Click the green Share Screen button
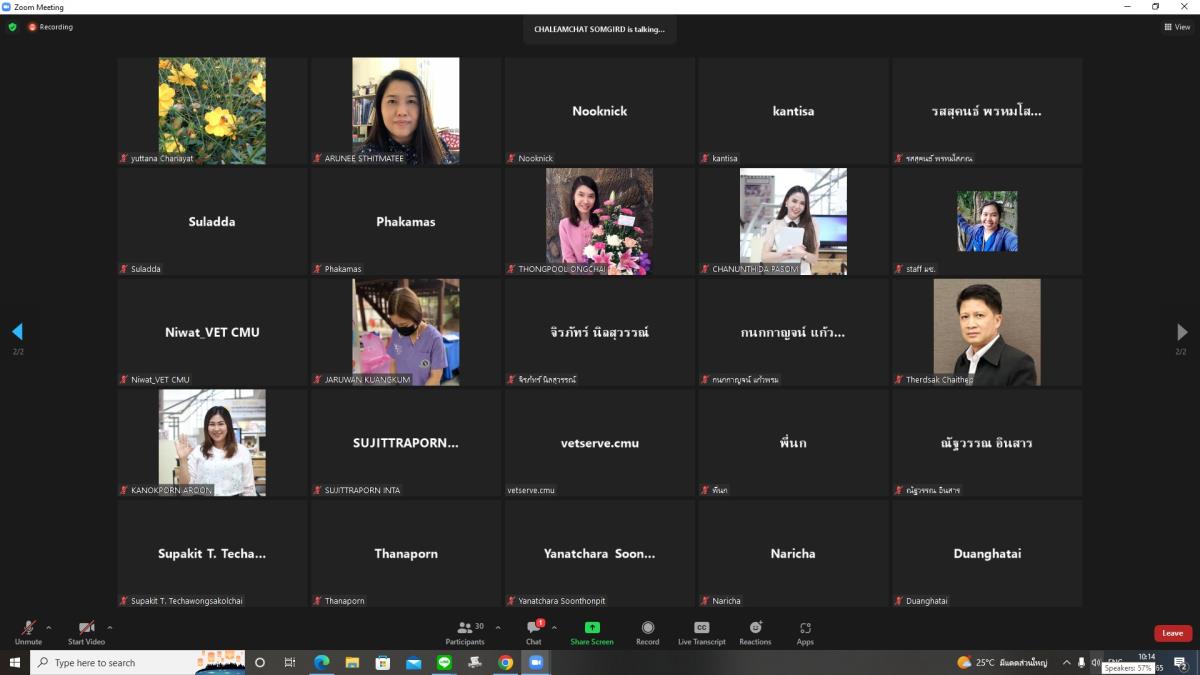The width and height of the screenshot is (1200, 675). coord(592,632)
